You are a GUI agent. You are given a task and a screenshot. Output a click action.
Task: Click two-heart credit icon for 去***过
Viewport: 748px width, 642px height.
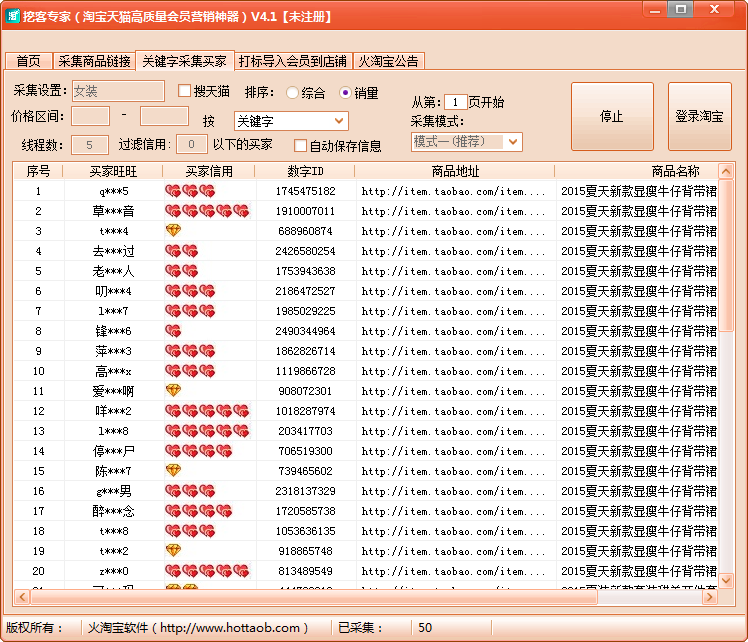point(181,251)
